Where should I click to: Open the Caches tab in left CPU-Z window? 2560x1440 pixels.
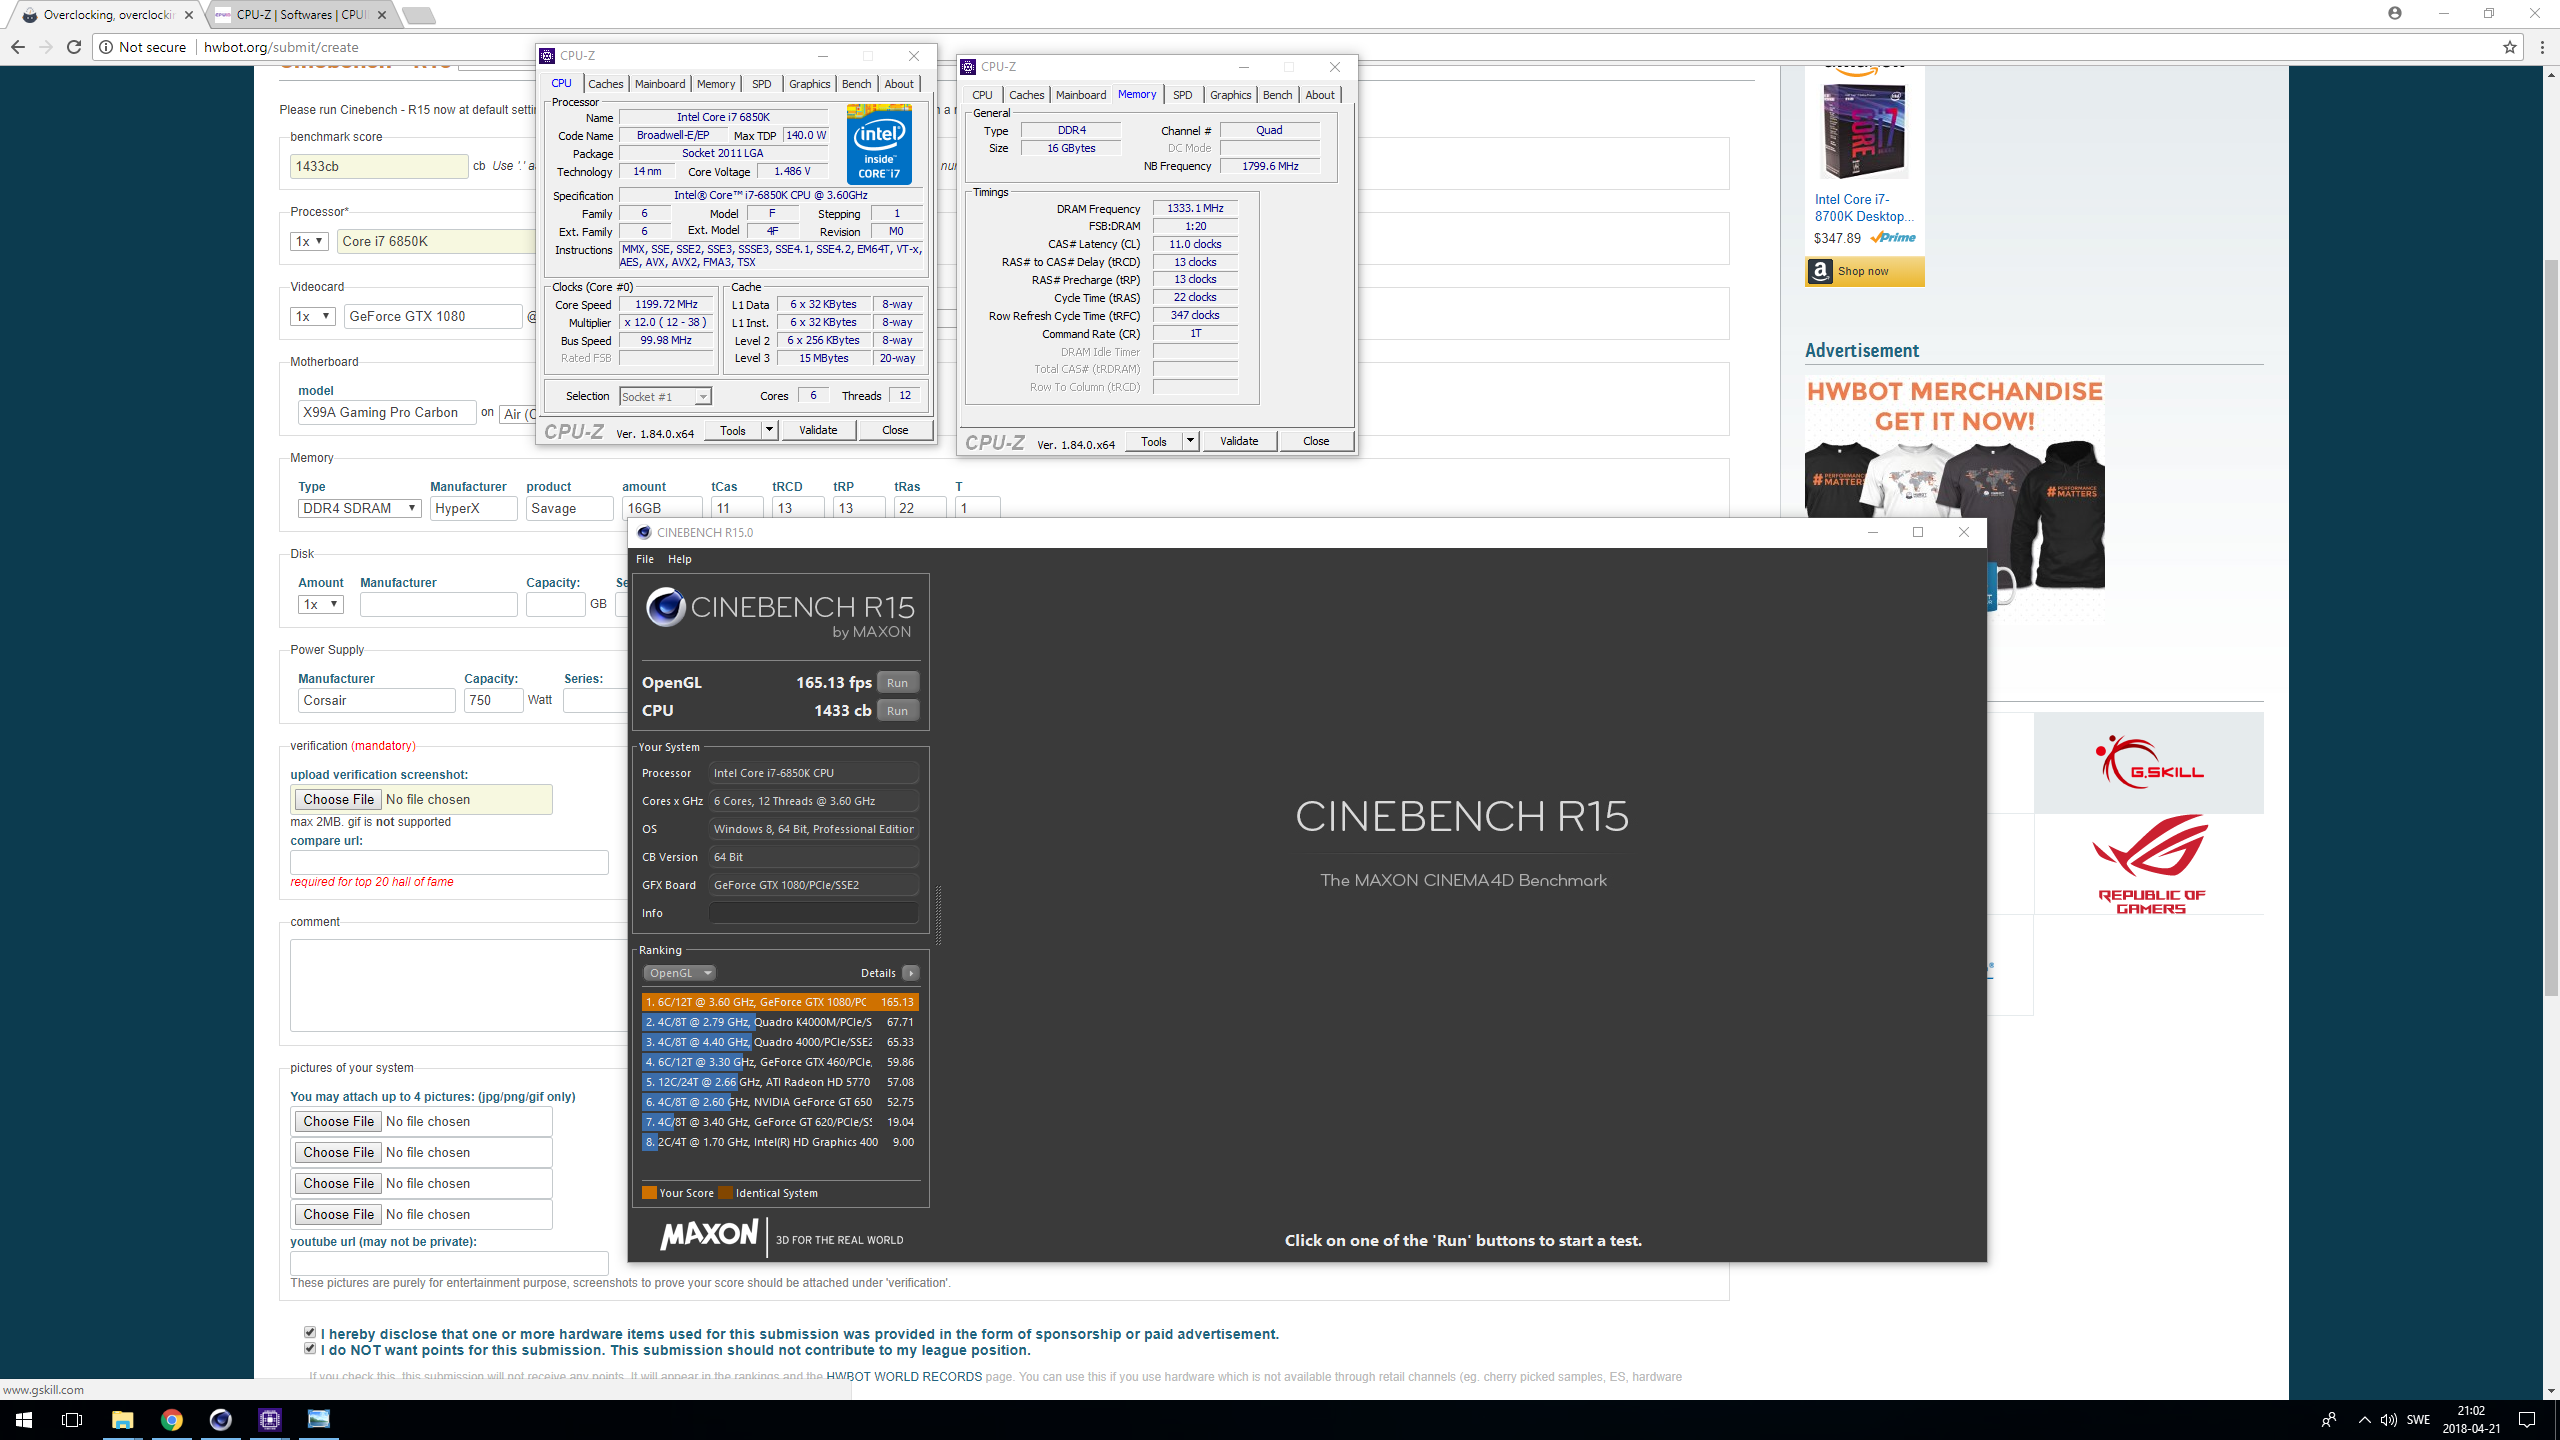(605, 84)
